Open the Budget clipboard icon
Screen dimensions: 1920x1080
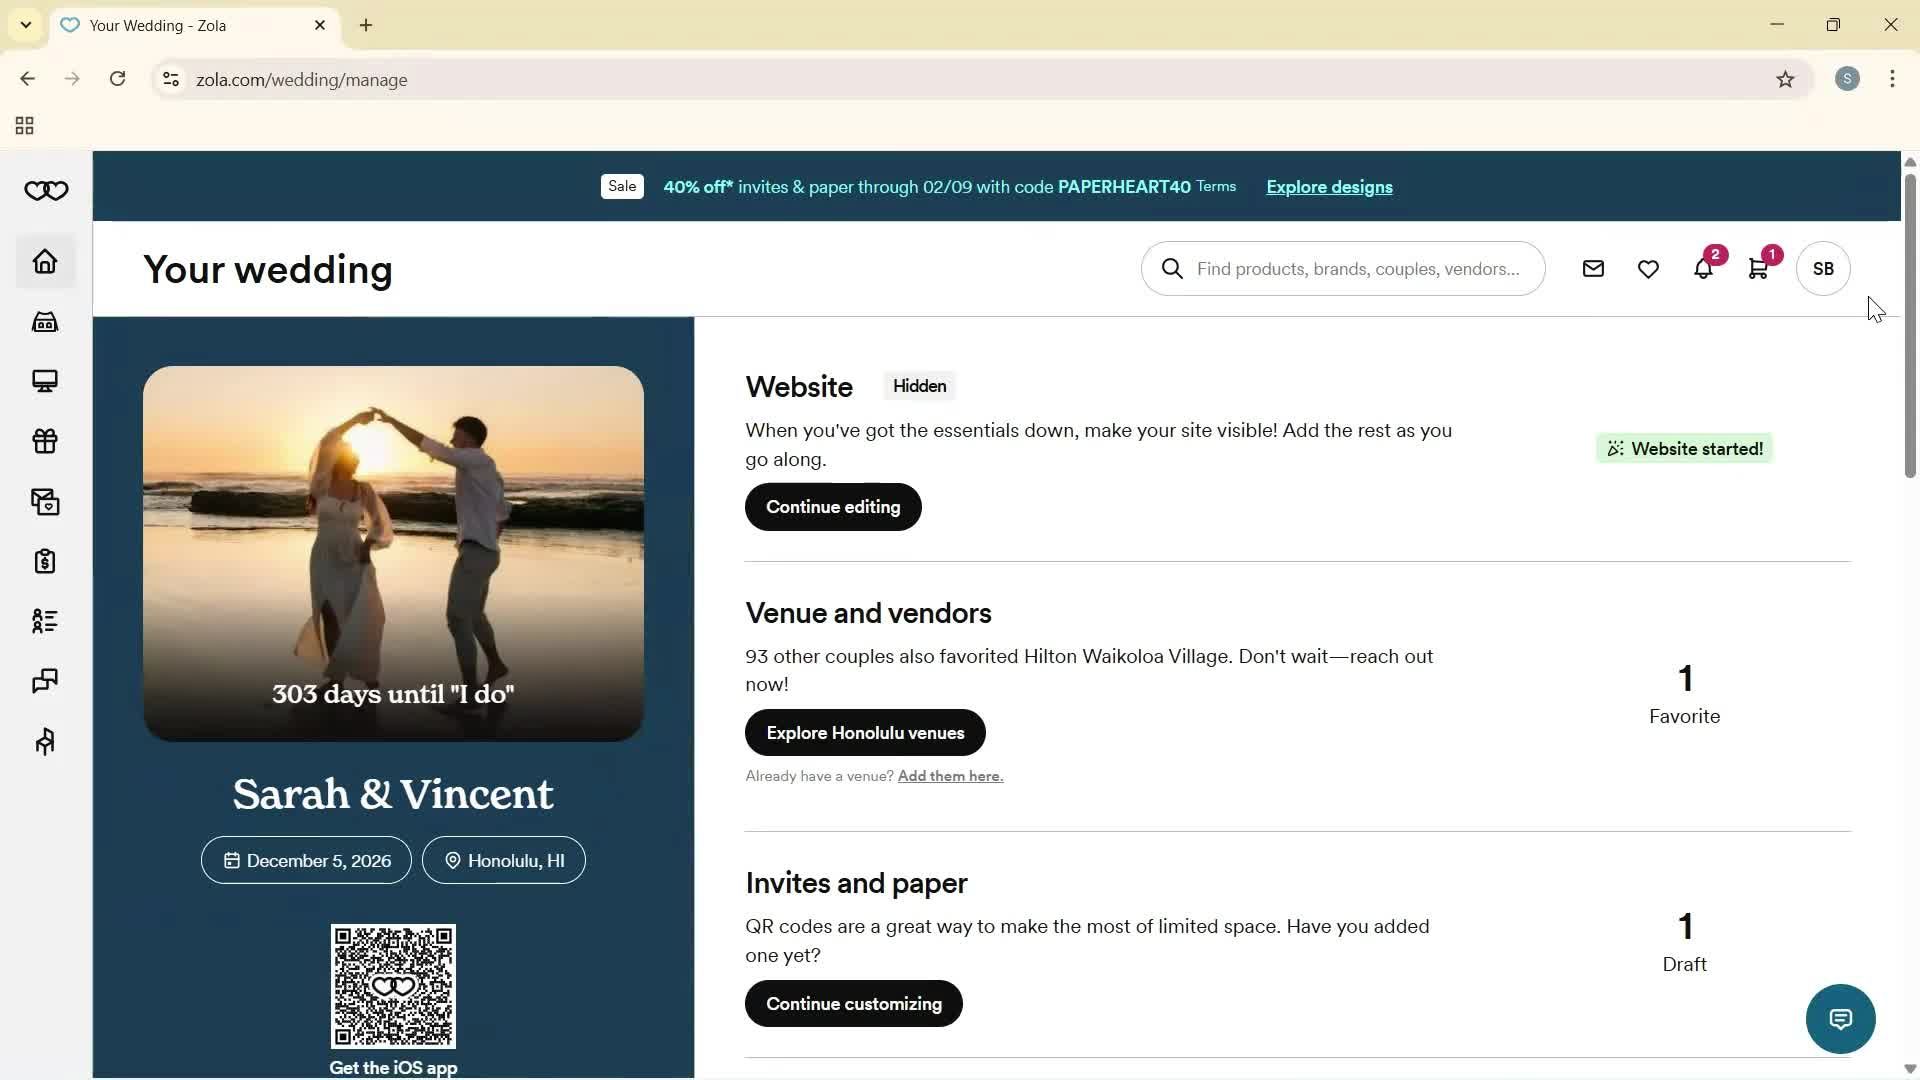(44, 561)
